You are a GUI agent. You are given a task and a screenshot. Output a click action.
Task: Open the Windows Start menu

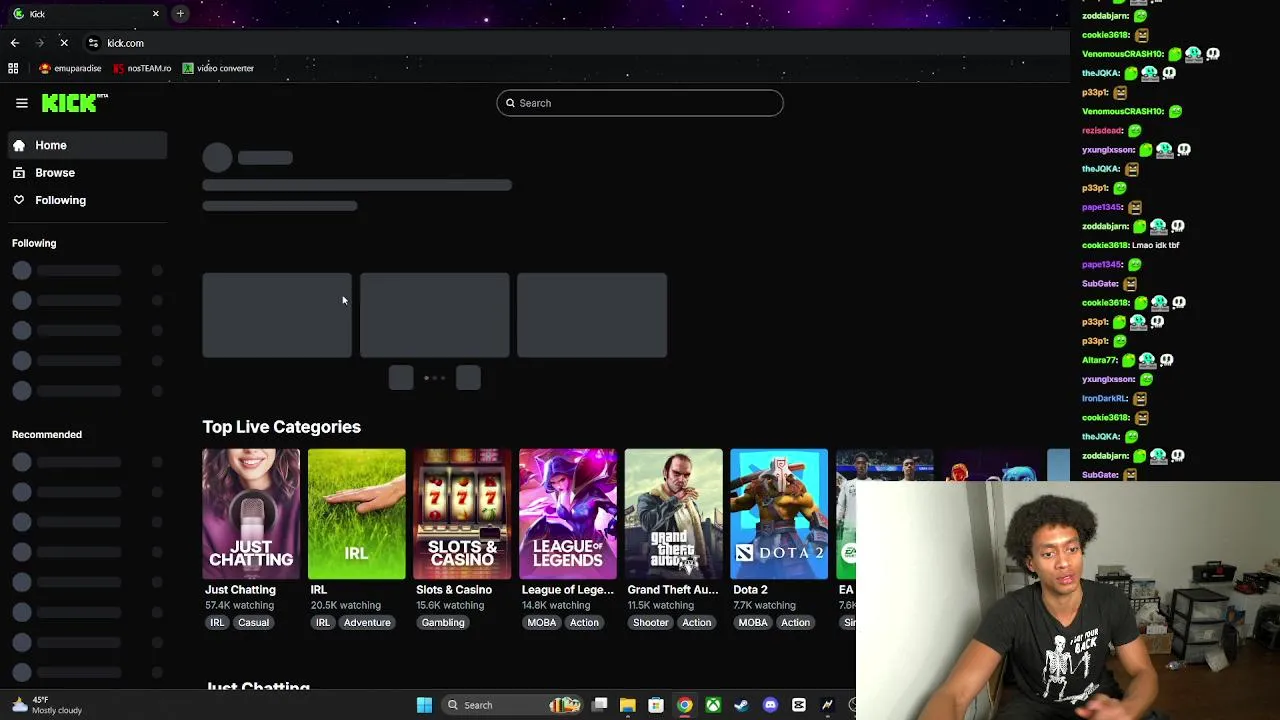pyautogui.click(x=424, y=705)
